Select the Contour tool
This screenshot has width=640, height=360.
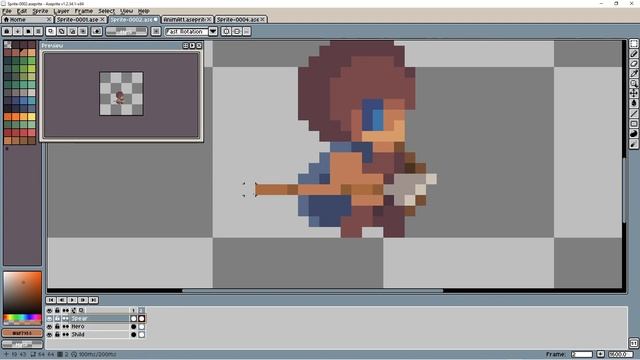pyautogui.click(x=633, y=134)
